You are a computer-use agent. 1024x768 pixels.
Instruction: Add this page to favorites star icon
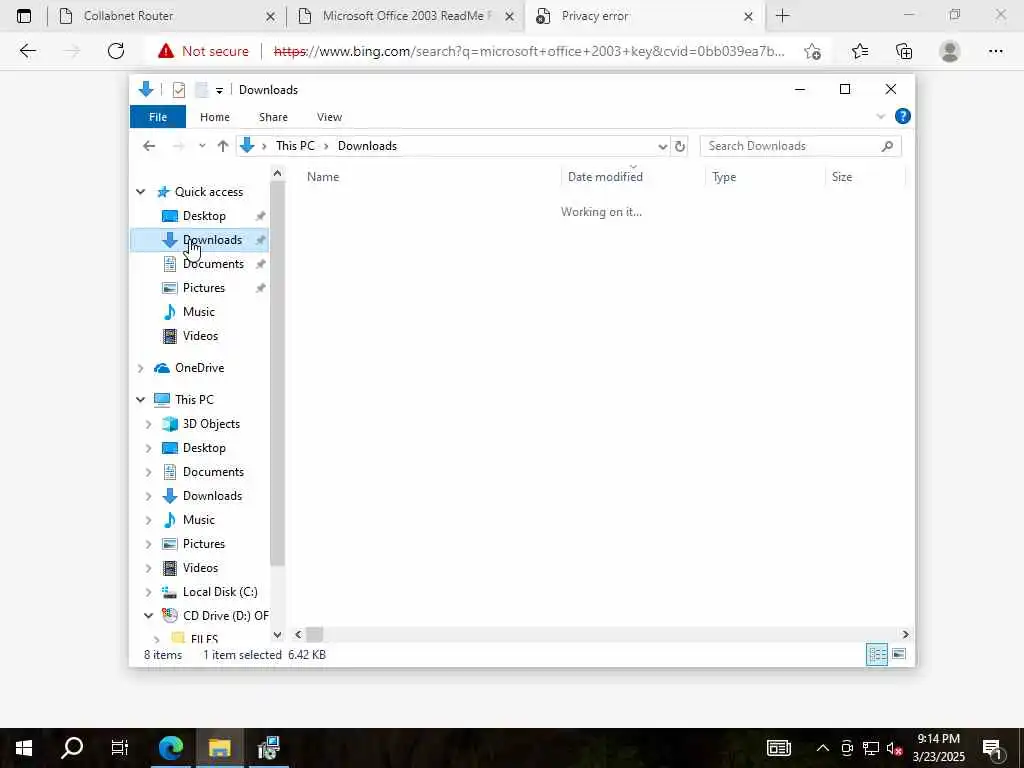[812, 51]
